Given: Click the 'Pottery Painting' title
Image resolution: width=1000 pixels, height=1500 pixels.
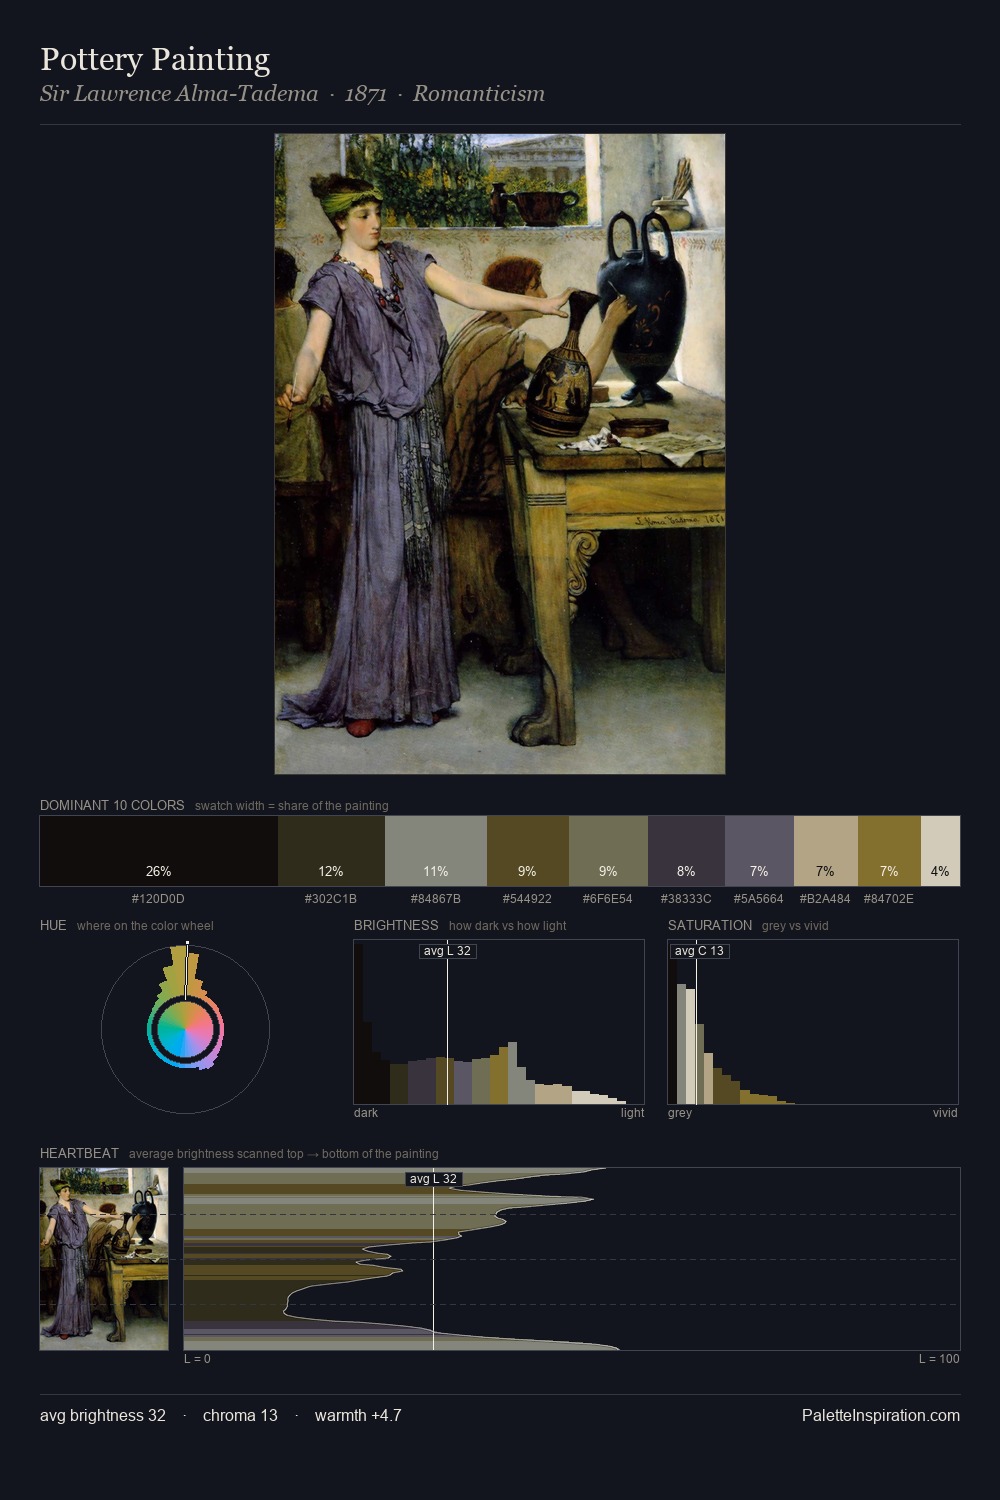Looking at the screenshot, I should pyautogui.click(x=155, y=60).
